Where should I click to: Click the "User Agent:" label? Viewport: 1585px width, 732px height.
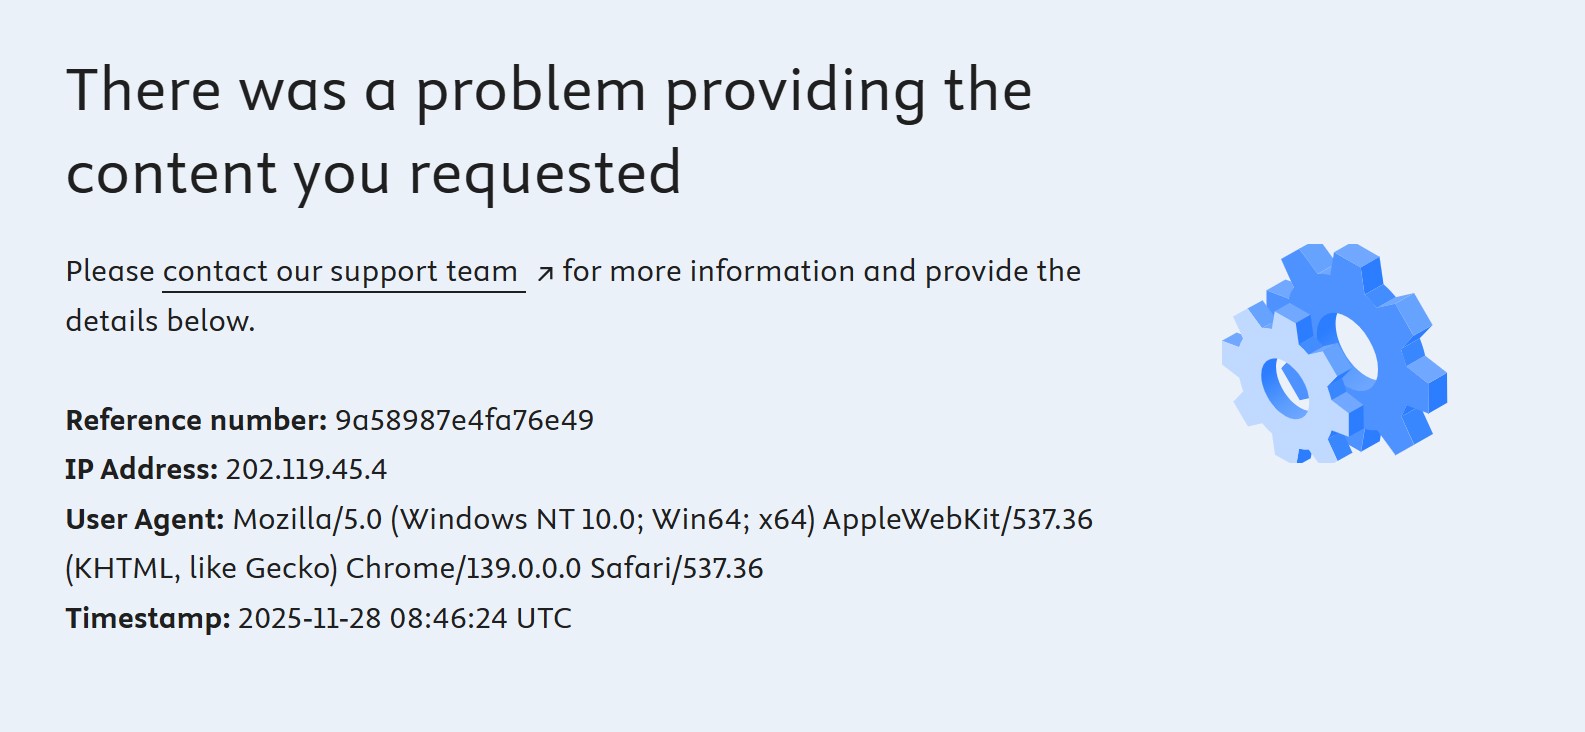point(145,519)
